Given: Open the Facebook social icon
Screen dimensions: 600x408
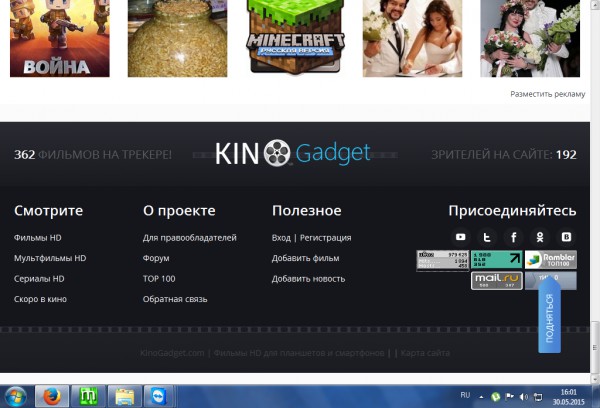Looking at the screenshot, I should (x=514, y=237).
